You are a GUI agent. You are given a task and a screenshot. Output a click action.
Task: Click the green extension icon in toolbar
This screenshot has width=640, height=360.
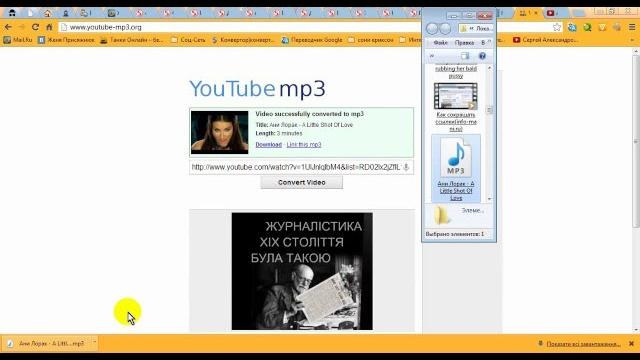tap(587, 27)
